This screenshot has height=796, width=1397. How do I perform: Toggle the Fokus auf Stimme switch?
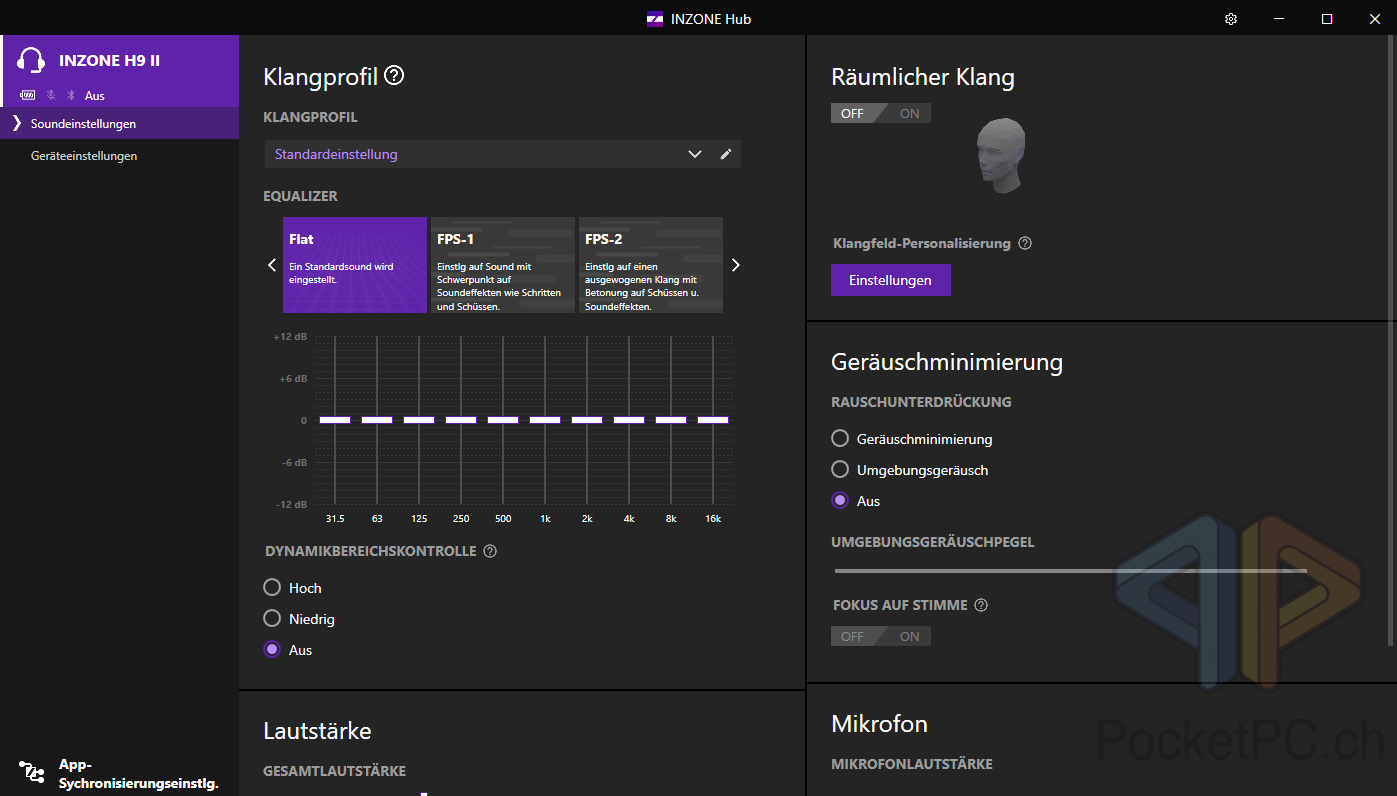coord(880,636)
